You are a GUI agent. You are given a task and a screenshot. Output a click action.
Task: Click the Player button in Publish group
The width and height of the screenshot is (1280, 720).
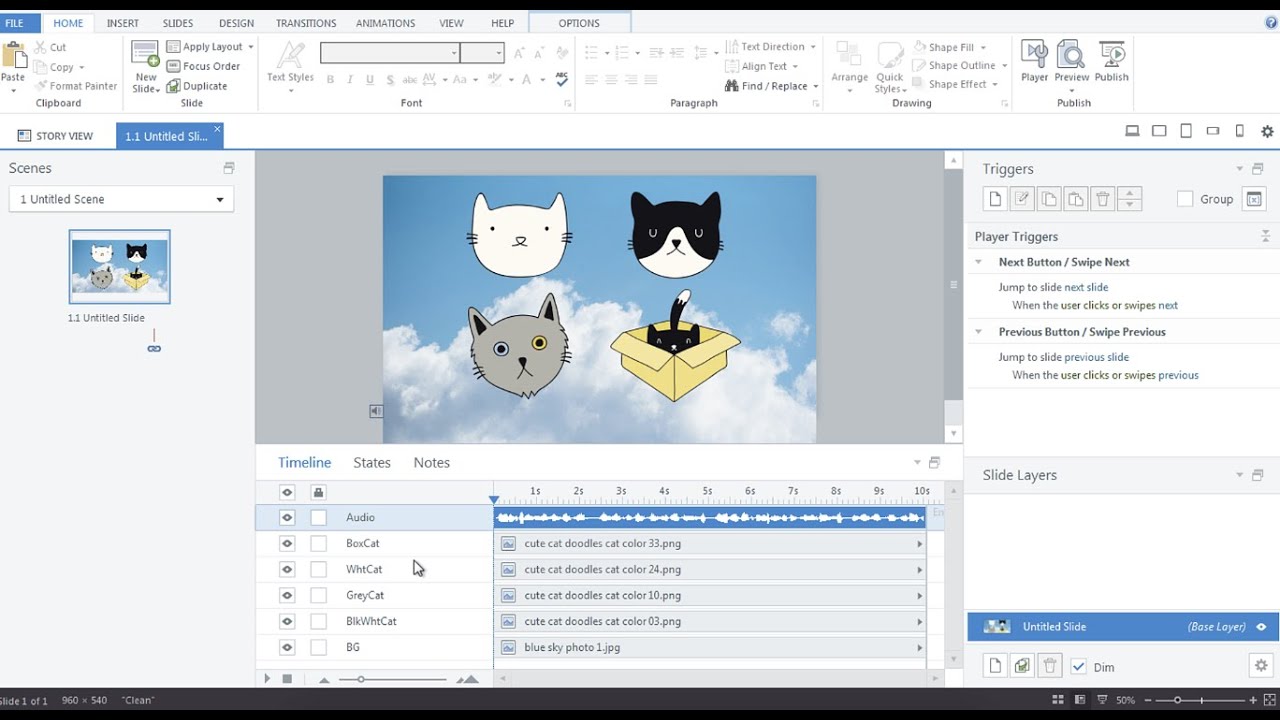(1034, 61)
